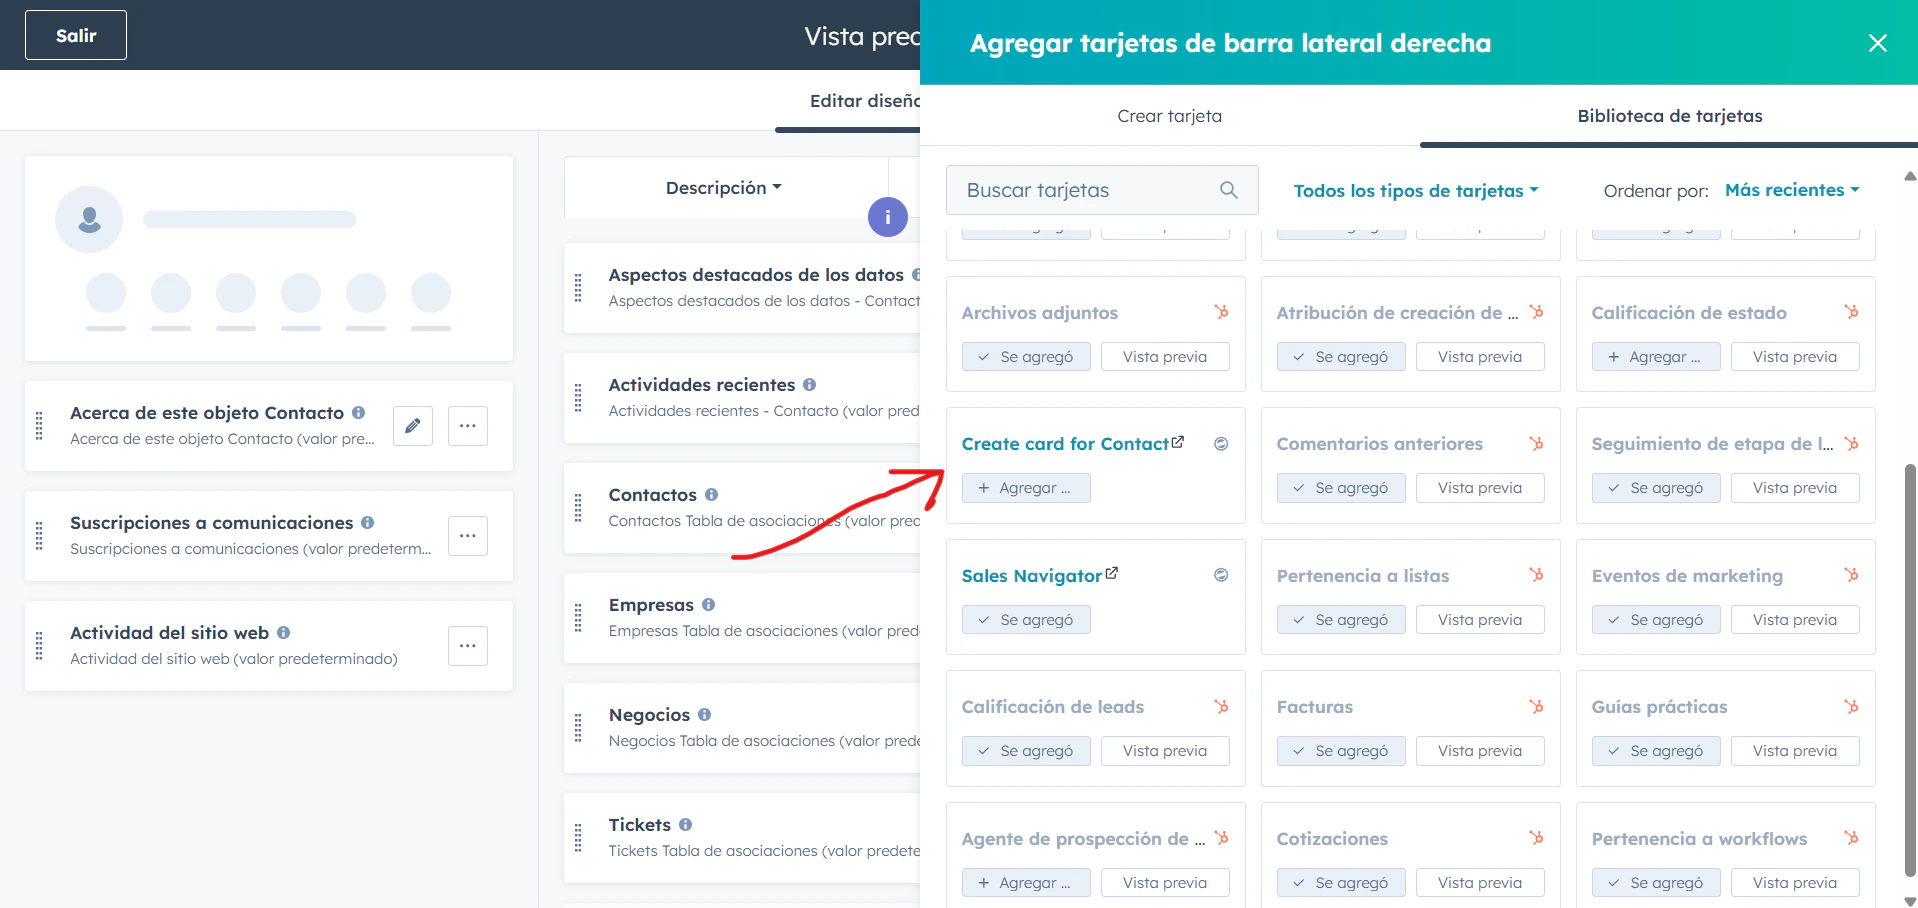1918x908 pixels.
Task: Click Agregar on the Calificación de estado card
Action: point(1655,356)
